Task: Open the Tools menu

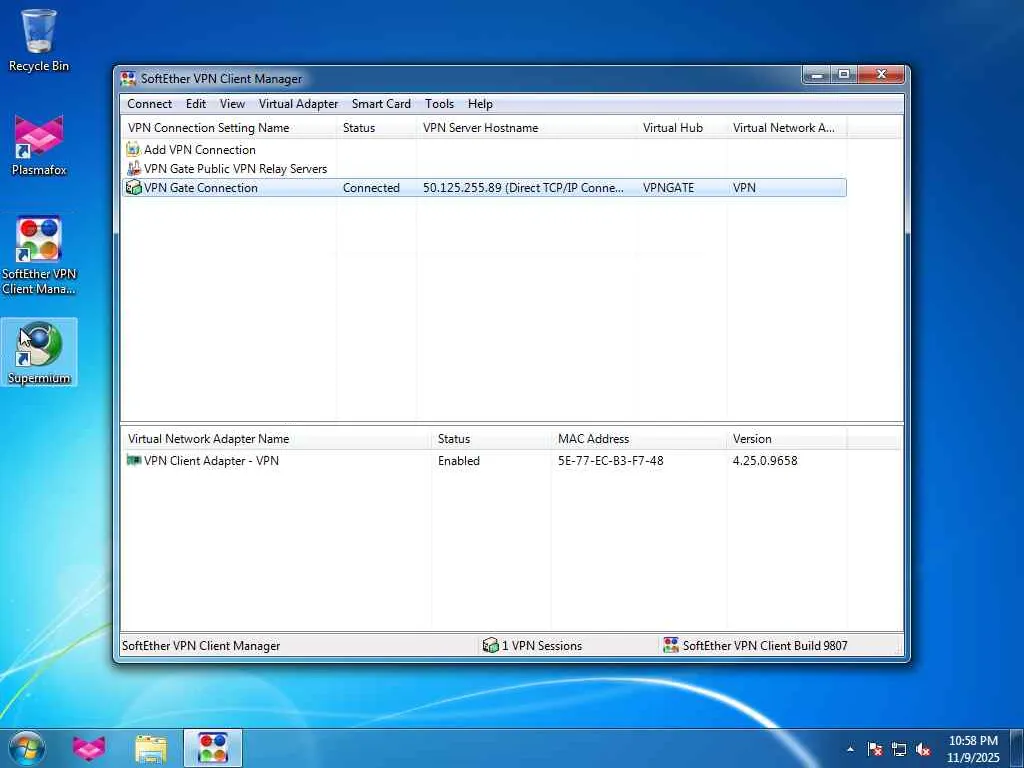Action: point(439,104)
